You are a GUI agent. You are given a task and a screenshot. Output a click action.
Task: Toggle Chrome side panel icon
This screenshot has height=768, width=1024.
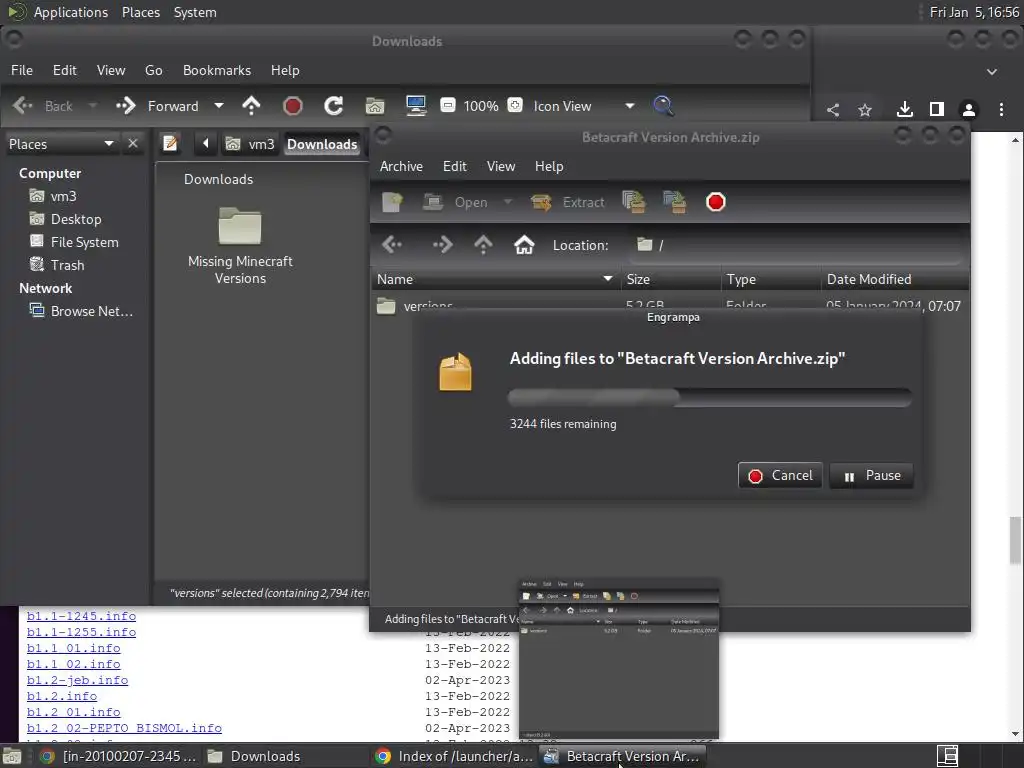click(x=936, y=109)
